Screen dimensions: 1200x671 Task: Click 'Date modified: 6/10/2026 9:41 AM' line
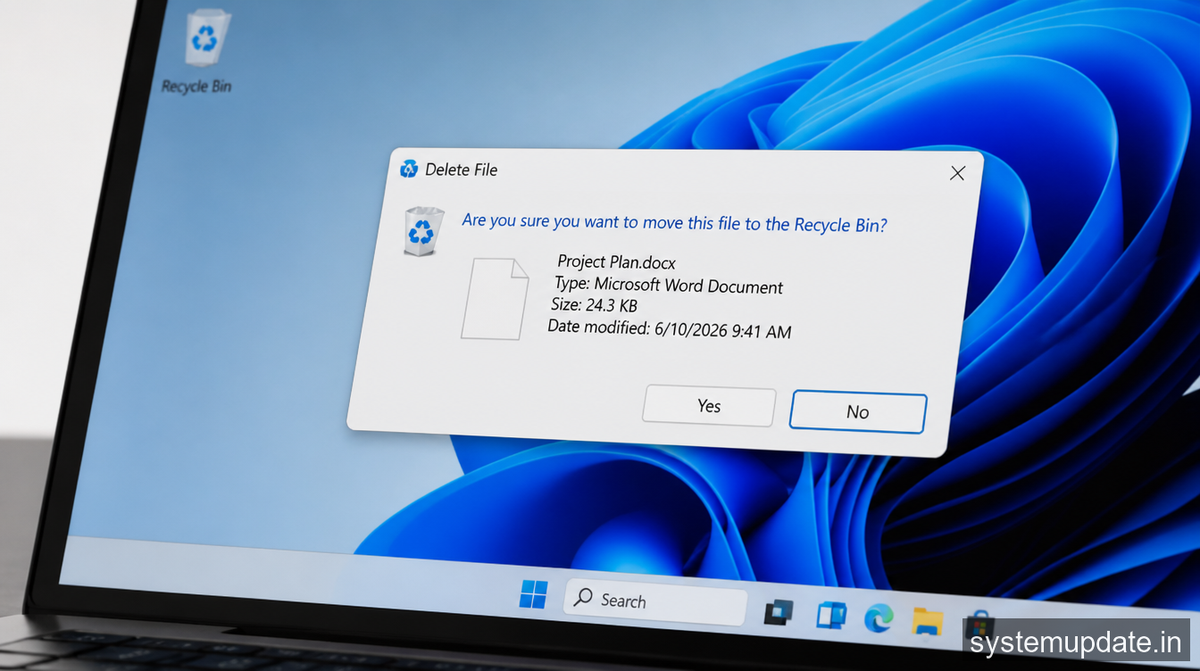(669, 329)
